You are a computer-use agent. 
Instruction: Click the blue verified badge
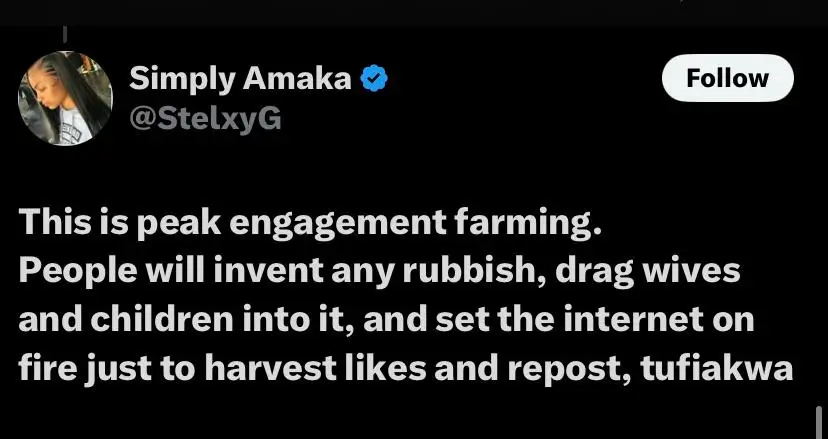point(374,79)
